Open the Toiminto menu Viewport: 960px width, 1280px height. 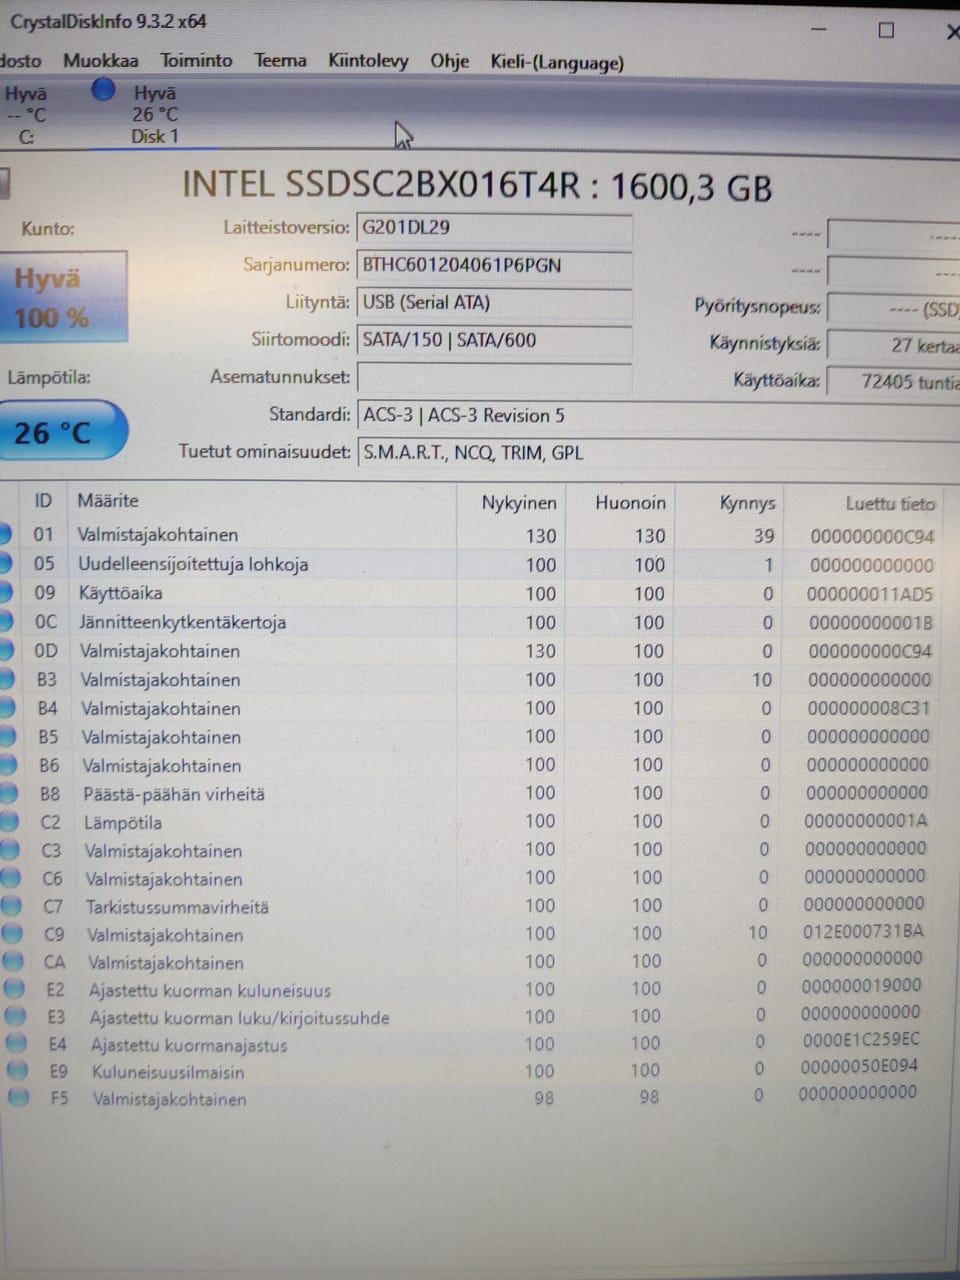click(x=196, y=61)
